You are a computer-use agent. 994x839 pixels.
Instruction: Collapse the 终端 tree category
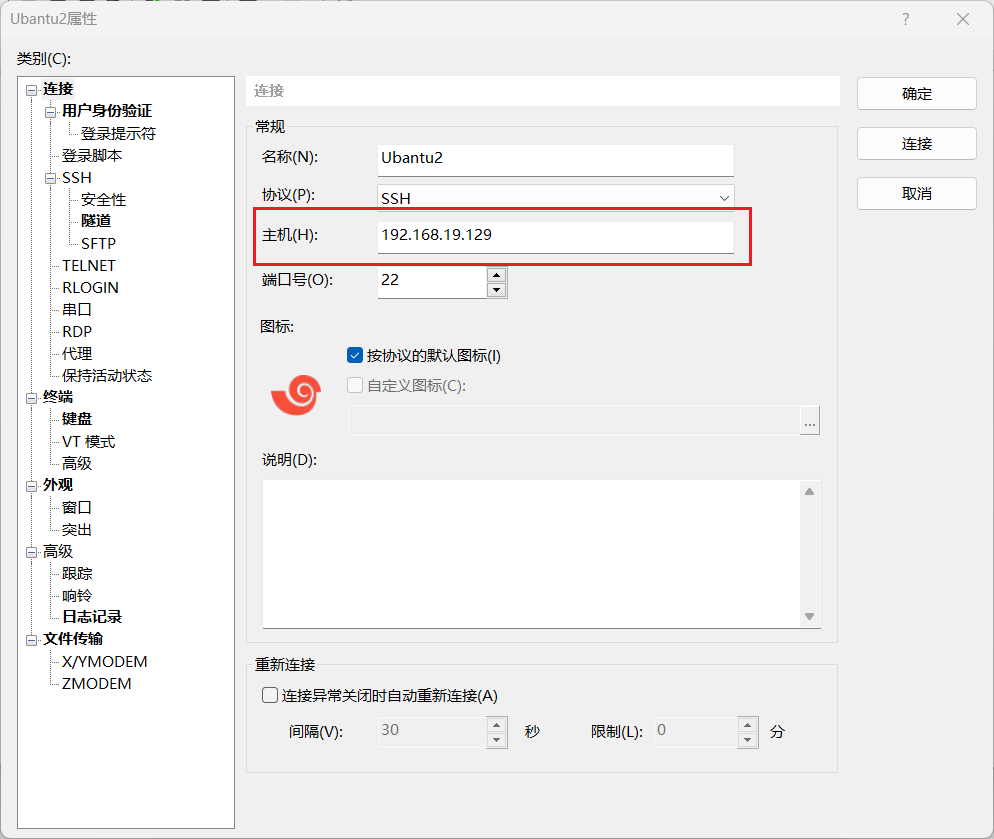[32, 398]
